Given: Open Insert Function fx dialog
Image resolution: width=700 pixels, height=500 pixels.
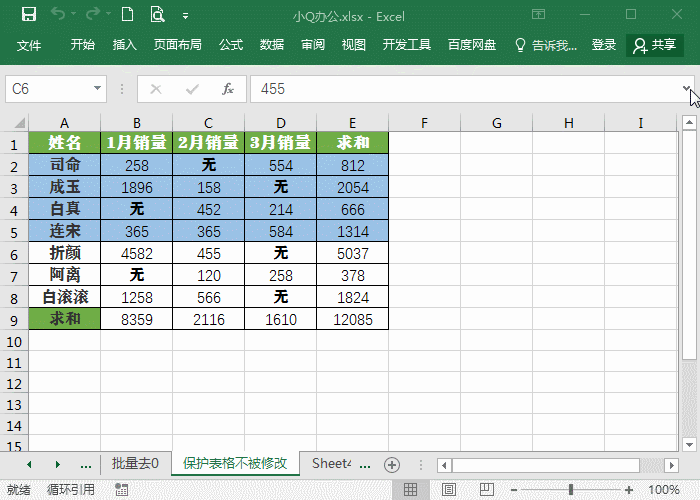Looking at the screenshot, I should 228,89.
